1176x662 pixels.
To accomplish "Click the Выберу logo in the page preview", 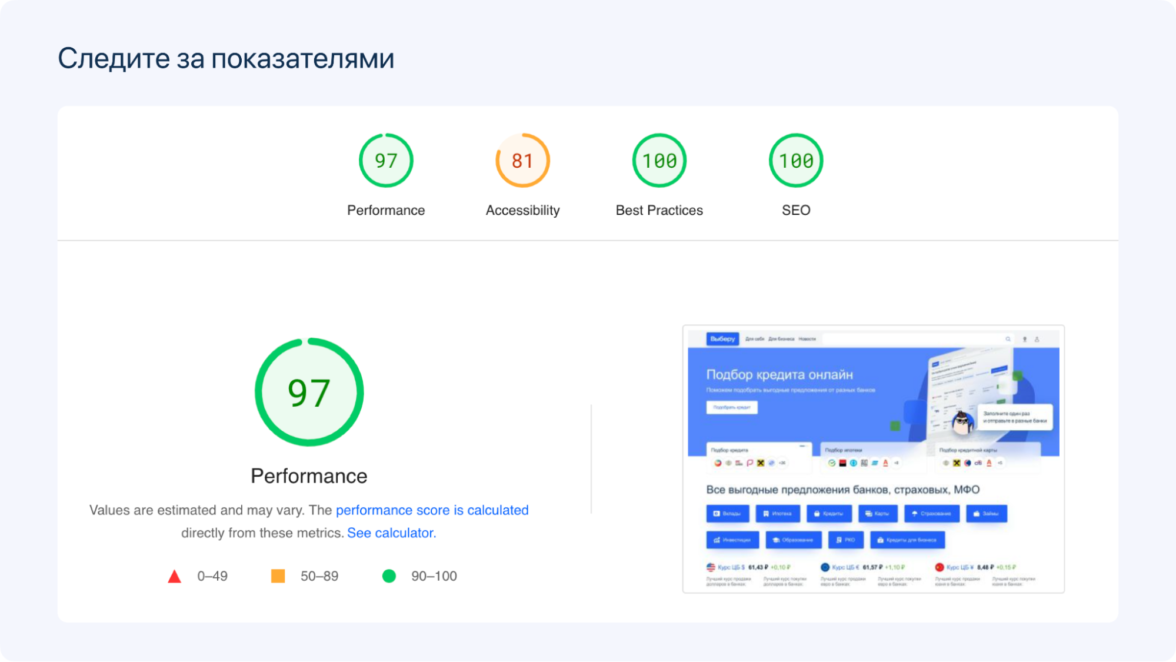I will click(x=722, y=339).
